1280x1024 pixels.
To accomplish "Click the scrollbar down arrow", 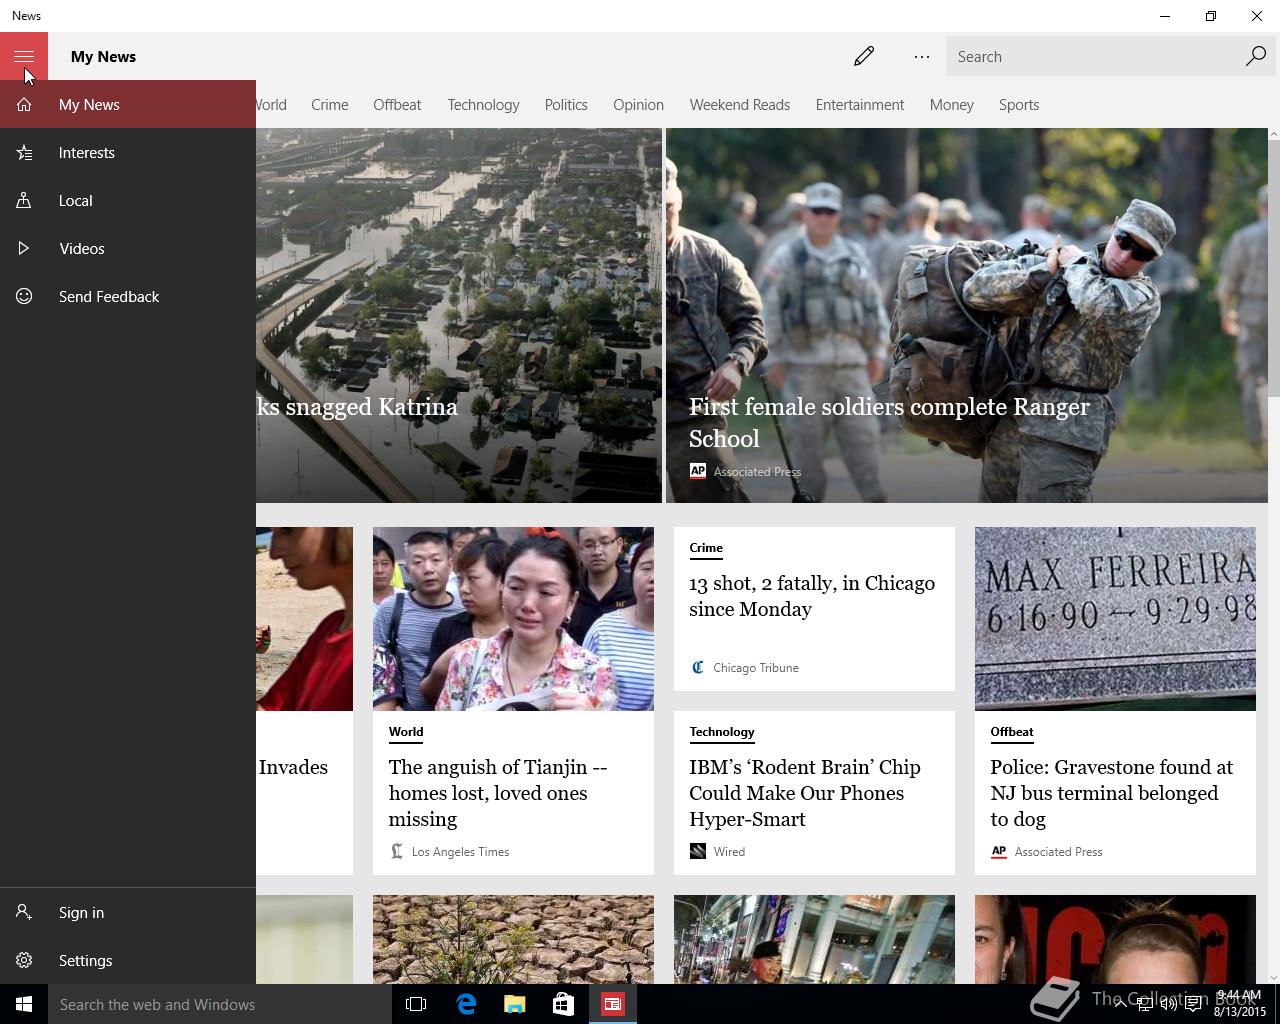I will click(1274, 978).
